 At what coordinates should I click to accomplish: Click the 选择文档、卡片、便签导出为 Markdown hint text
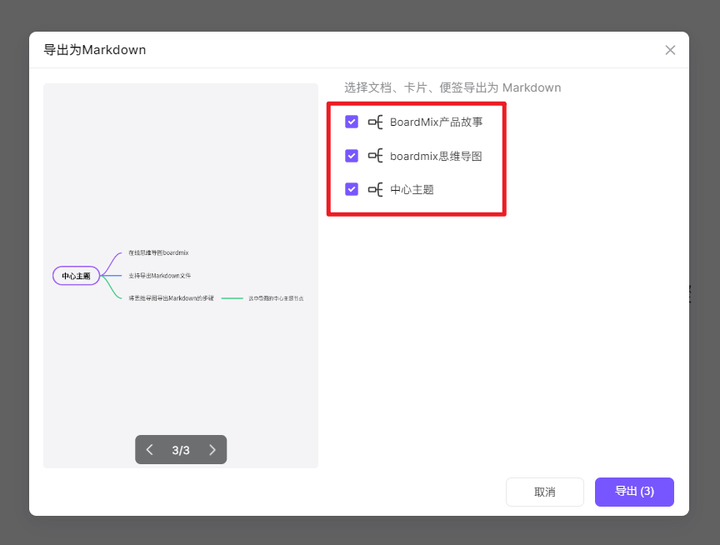point(453,88)
